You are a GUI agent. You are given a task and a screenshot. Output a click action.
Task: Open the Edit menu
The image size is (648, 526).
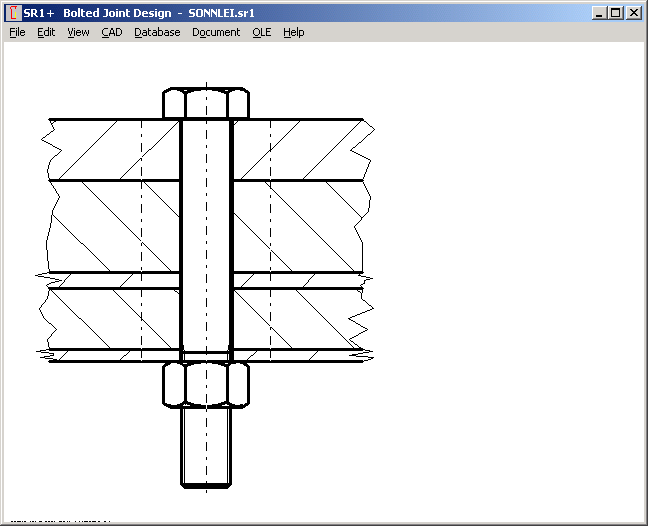(x=46, y=32)
